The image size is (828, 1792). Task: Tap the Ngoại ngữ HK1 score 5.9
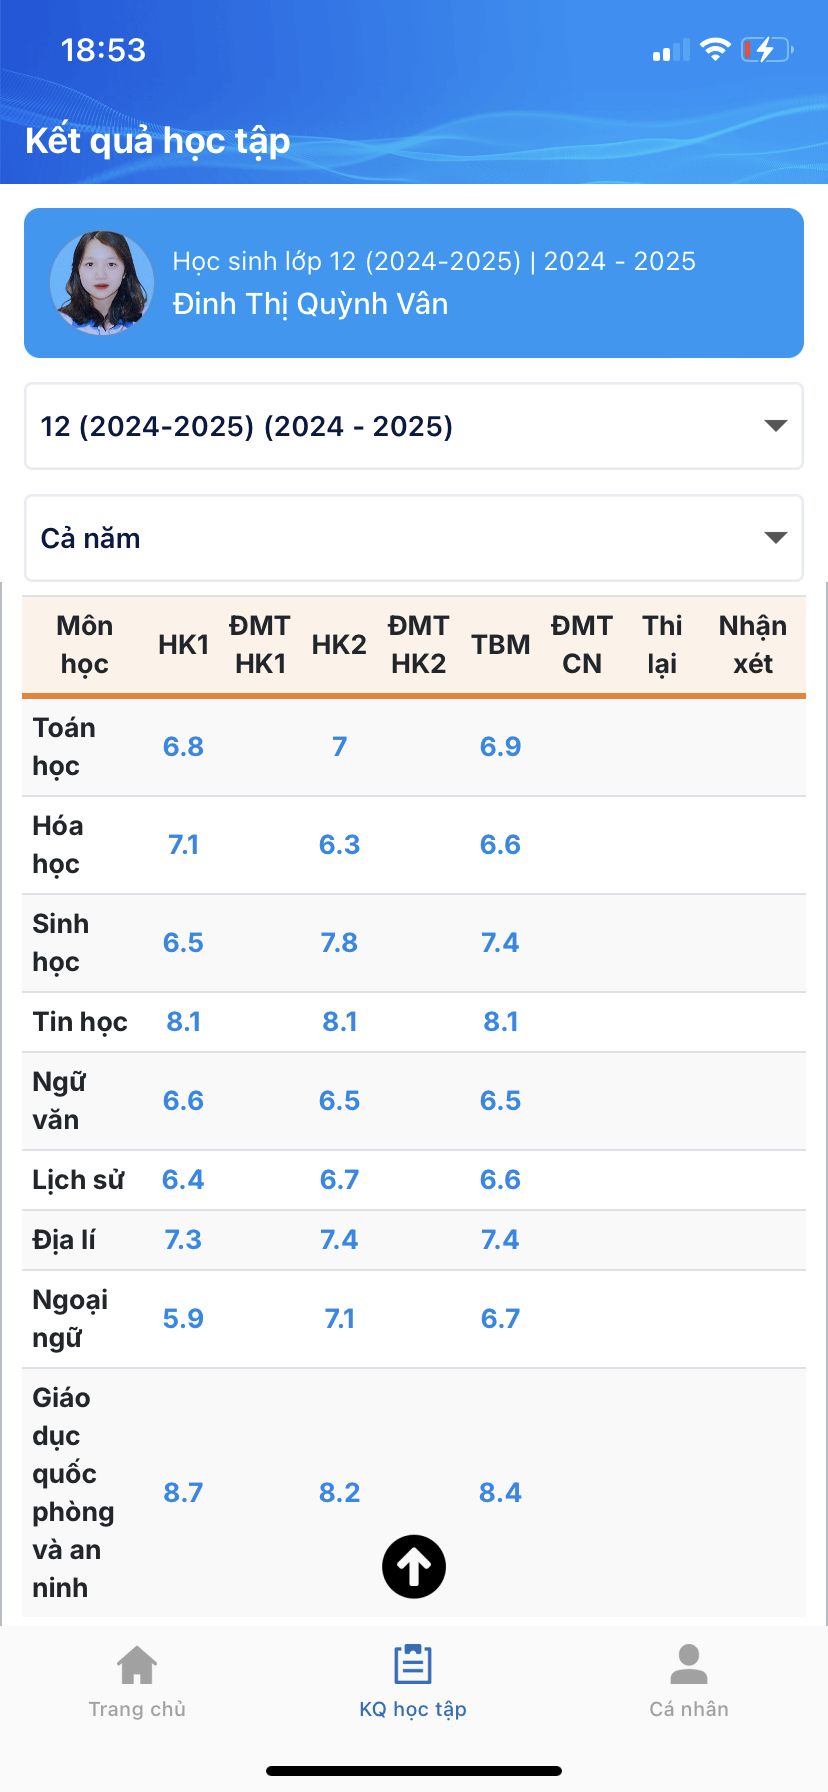(183, 1318)
